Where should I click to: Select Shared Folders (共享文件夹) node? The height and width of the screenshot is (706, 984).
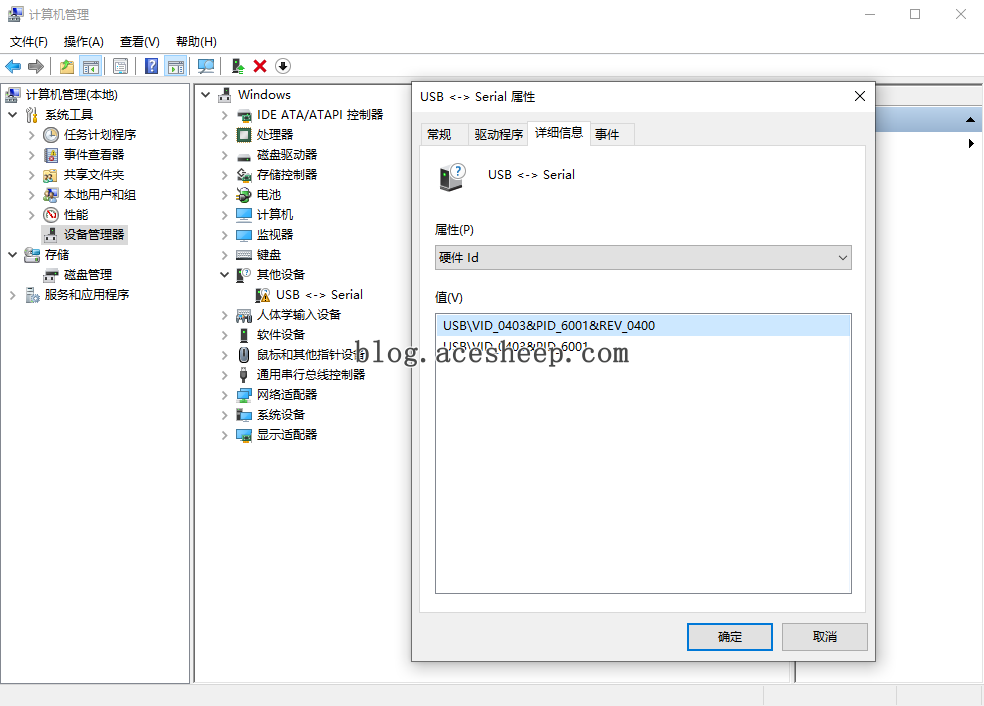(x=94, y=174)
